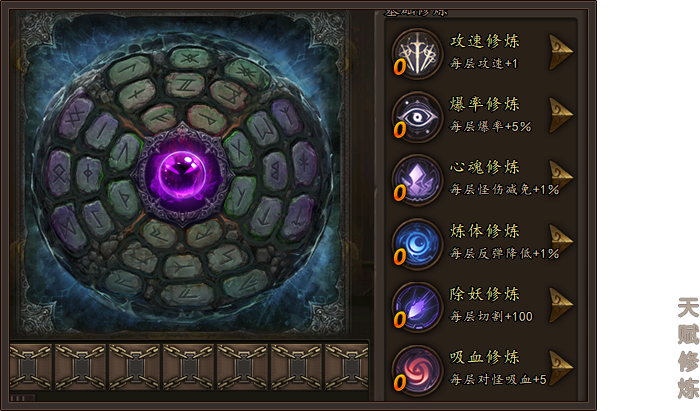The width and height of the screenshot is (700, 411).
Task: Expand 攻速修炼 with its golden arrow
Action: (x=561, y=52)
